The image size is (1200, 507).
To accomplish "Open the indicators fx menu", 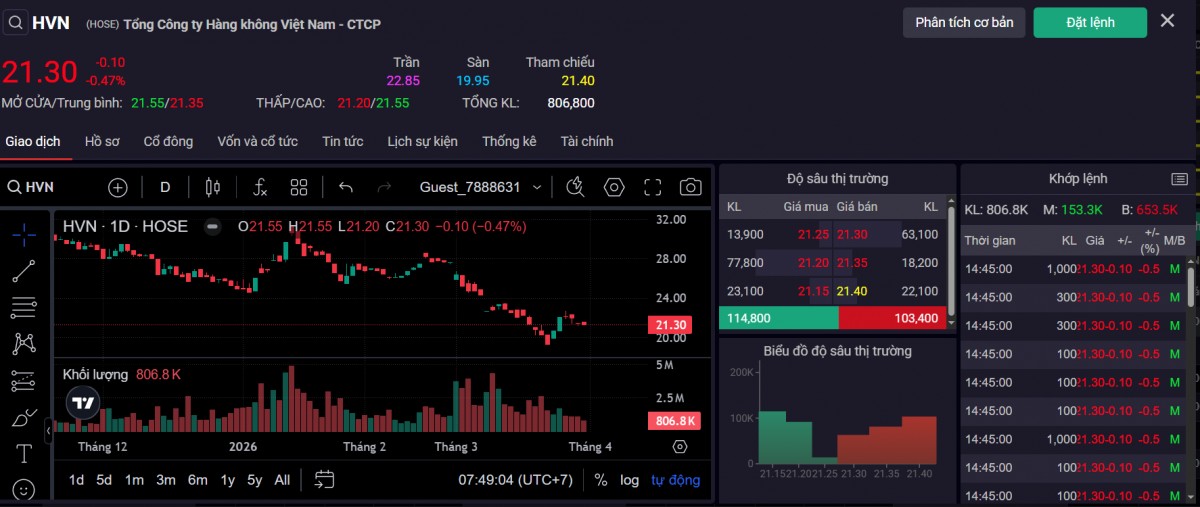I will 259,187.
